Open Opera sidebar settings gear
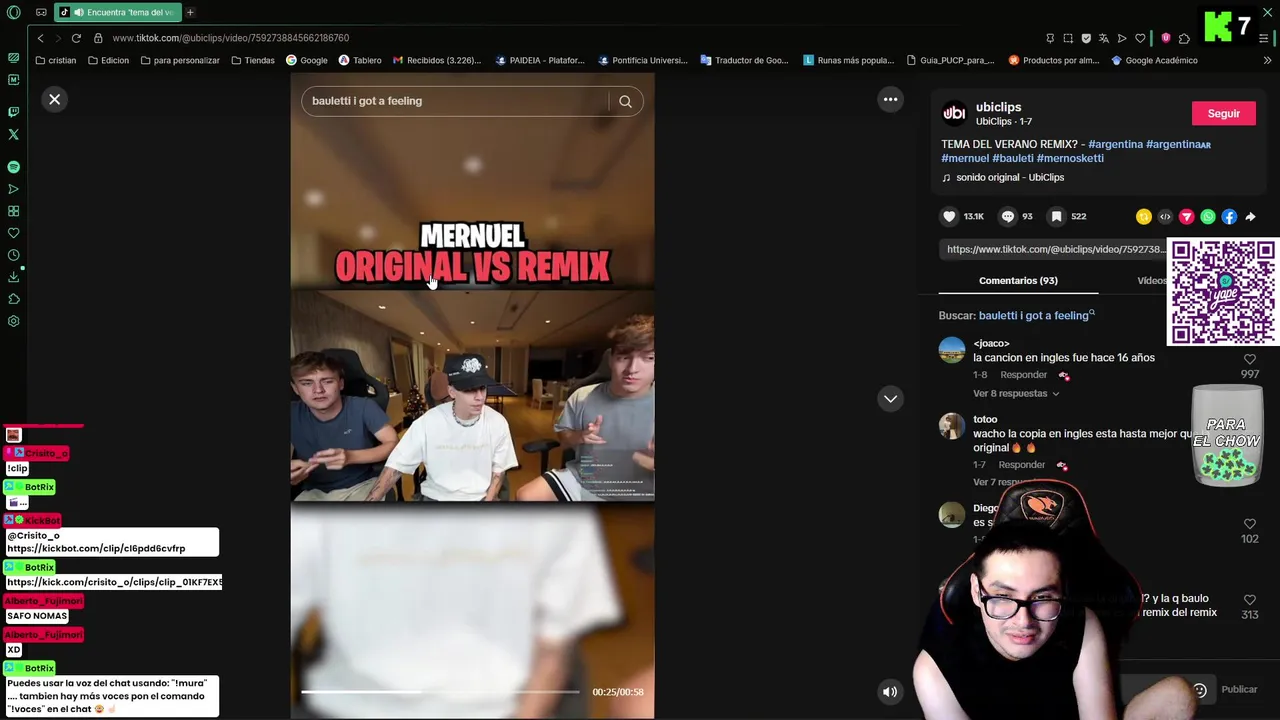 tap(13, 321)
